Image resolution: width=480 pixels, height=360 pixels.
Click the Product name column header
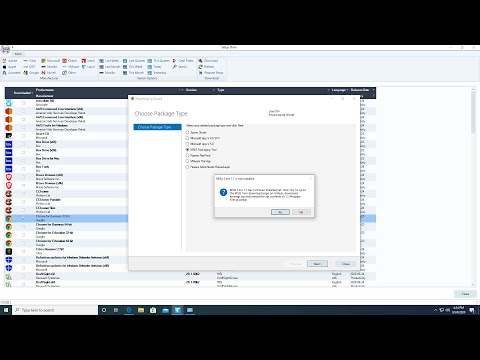click(x=45, y=90)
